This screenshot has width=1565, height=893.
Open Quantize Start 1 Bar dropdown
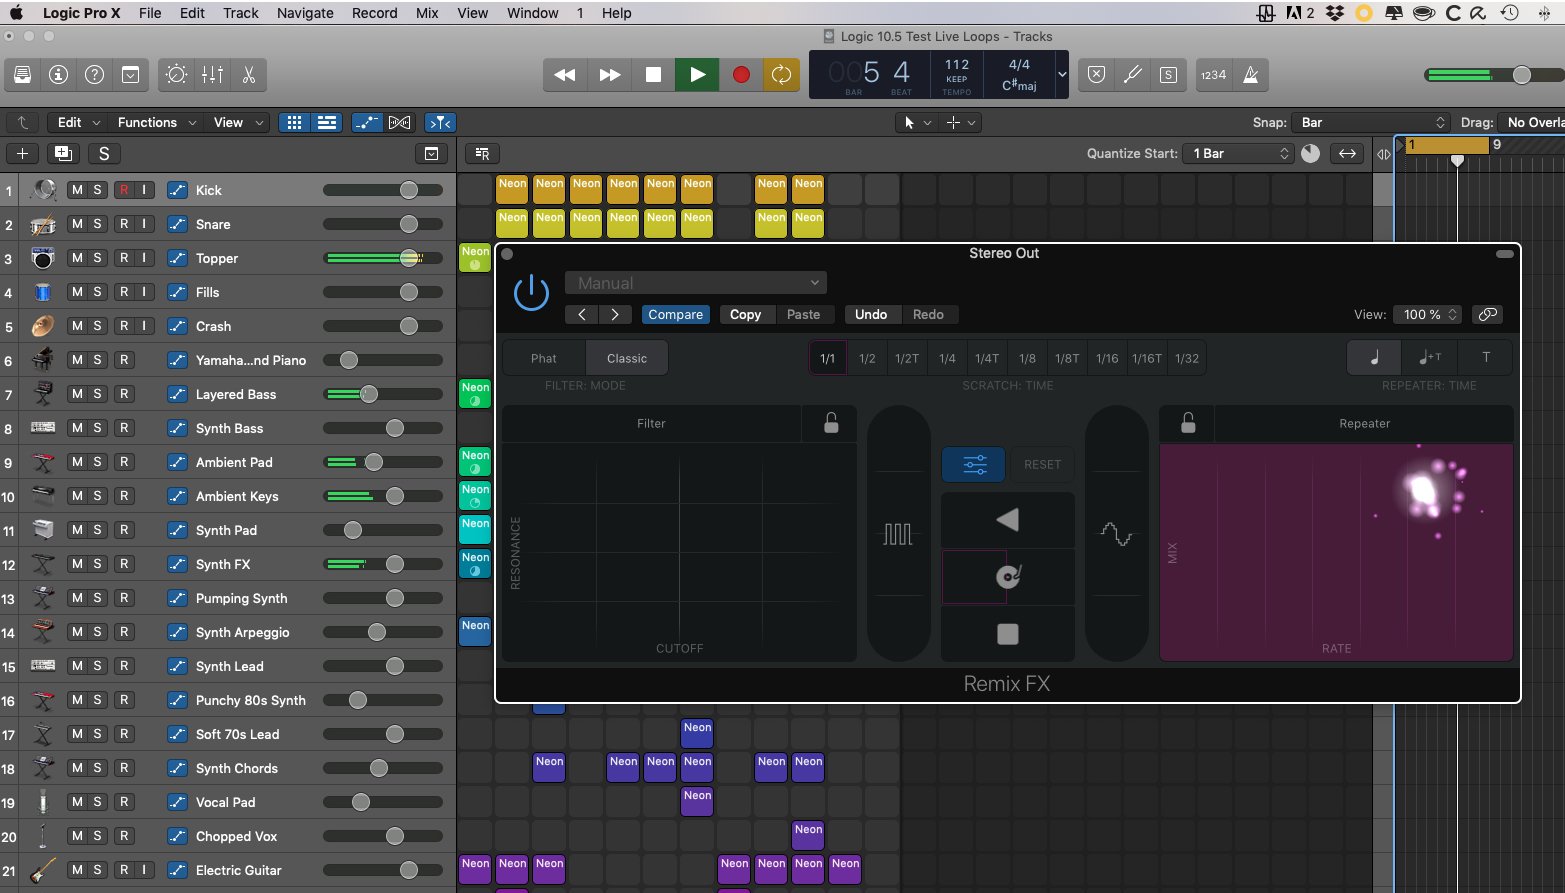click(x=1239, y=153)
